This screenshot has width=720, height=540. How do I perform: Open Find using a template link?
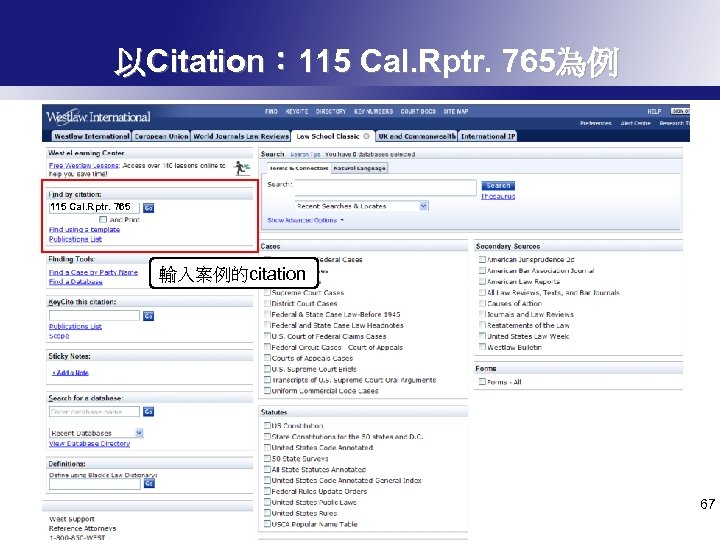click(84, 230)
